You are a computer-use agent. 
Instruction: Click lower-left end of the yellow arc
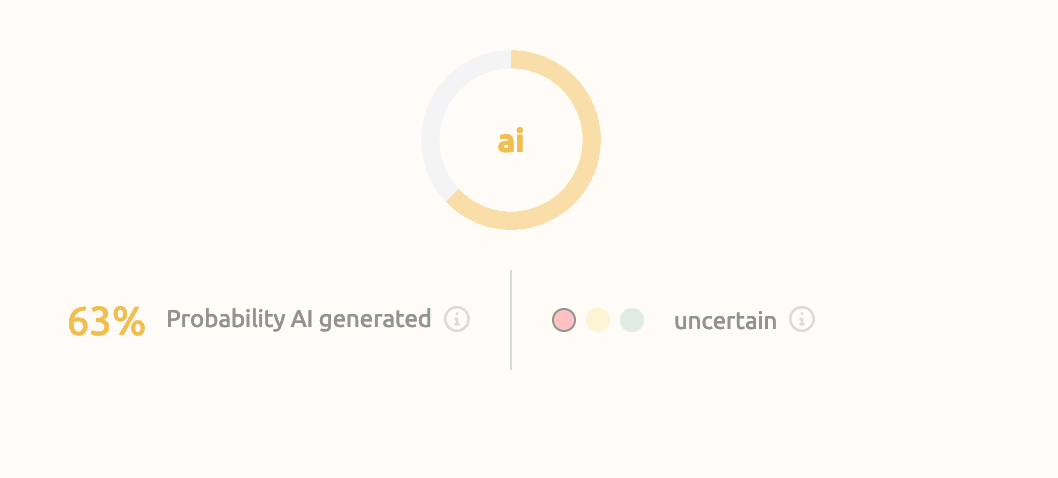pyautogui.click(x=453, y=196)
